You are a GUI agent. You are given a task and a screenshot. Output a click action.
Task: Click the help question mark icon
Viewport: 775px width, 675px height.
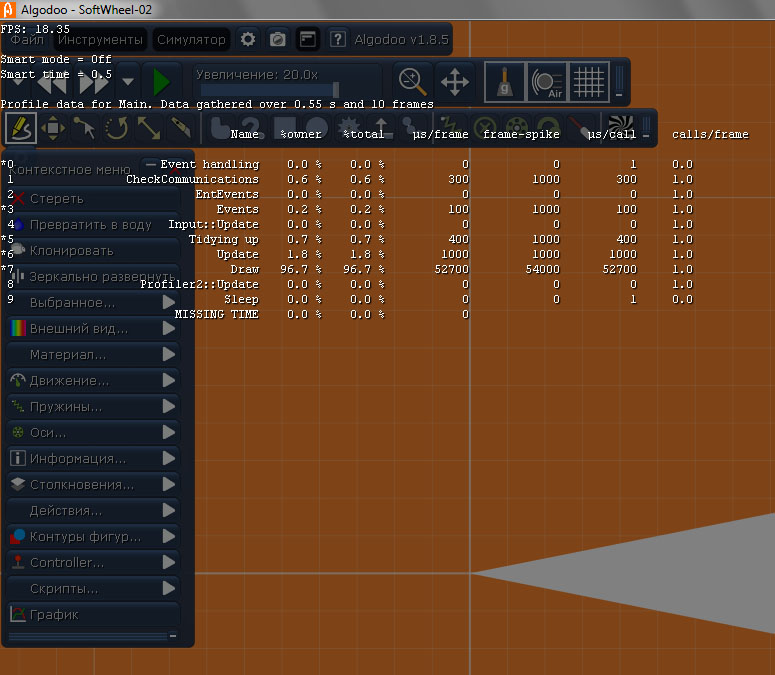tap(338, 40)
